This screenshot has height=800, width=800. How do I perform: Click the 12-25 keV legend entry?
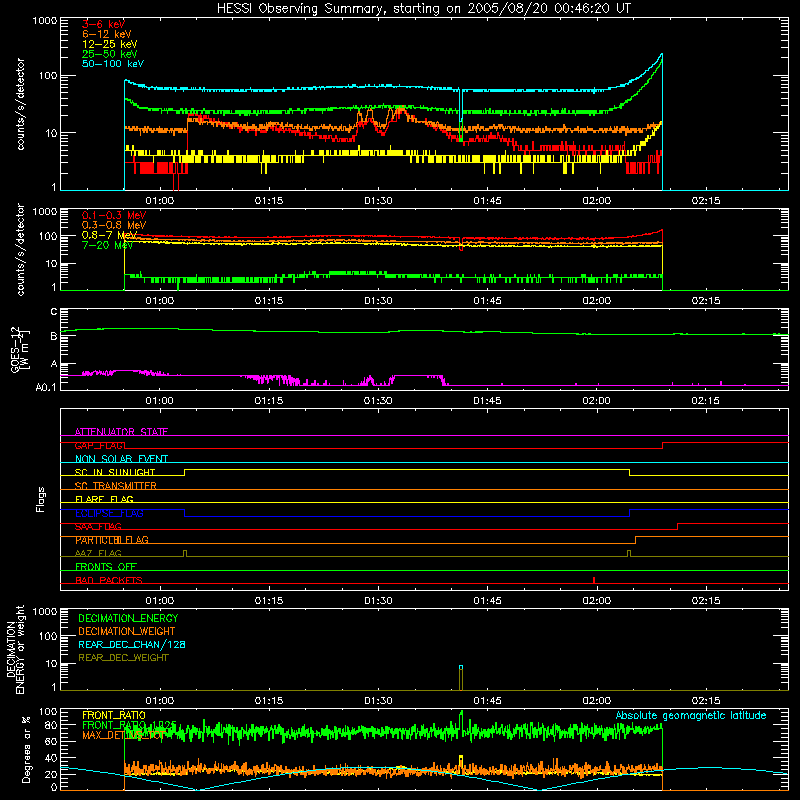(110, 44)
